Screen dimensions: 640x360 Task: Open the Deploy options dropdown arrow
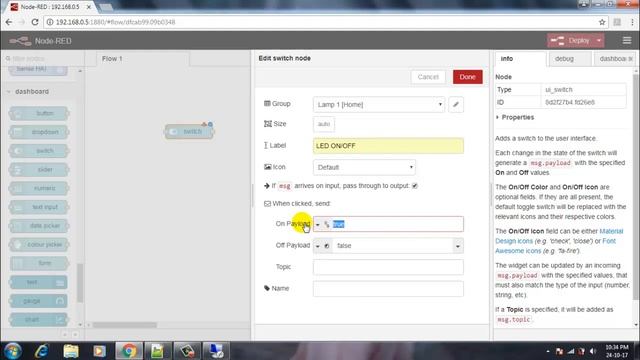coord(599,40)
